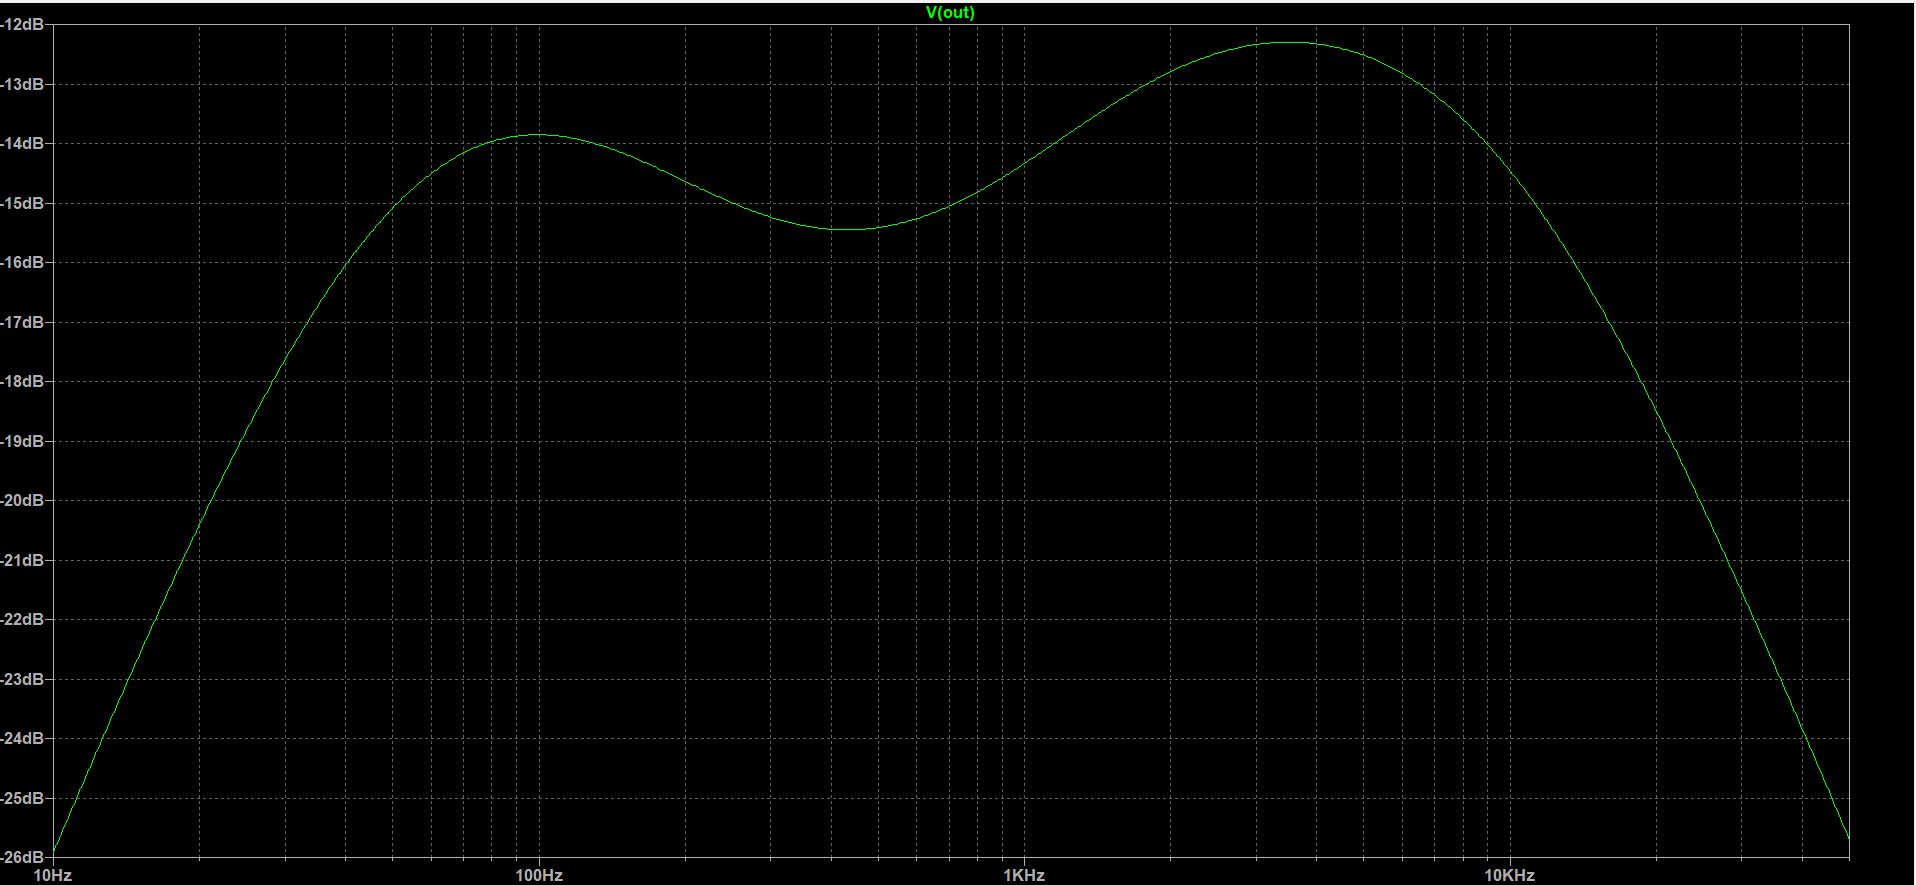
Task: Select the -17dB axis label
Action: coord(22,322)
